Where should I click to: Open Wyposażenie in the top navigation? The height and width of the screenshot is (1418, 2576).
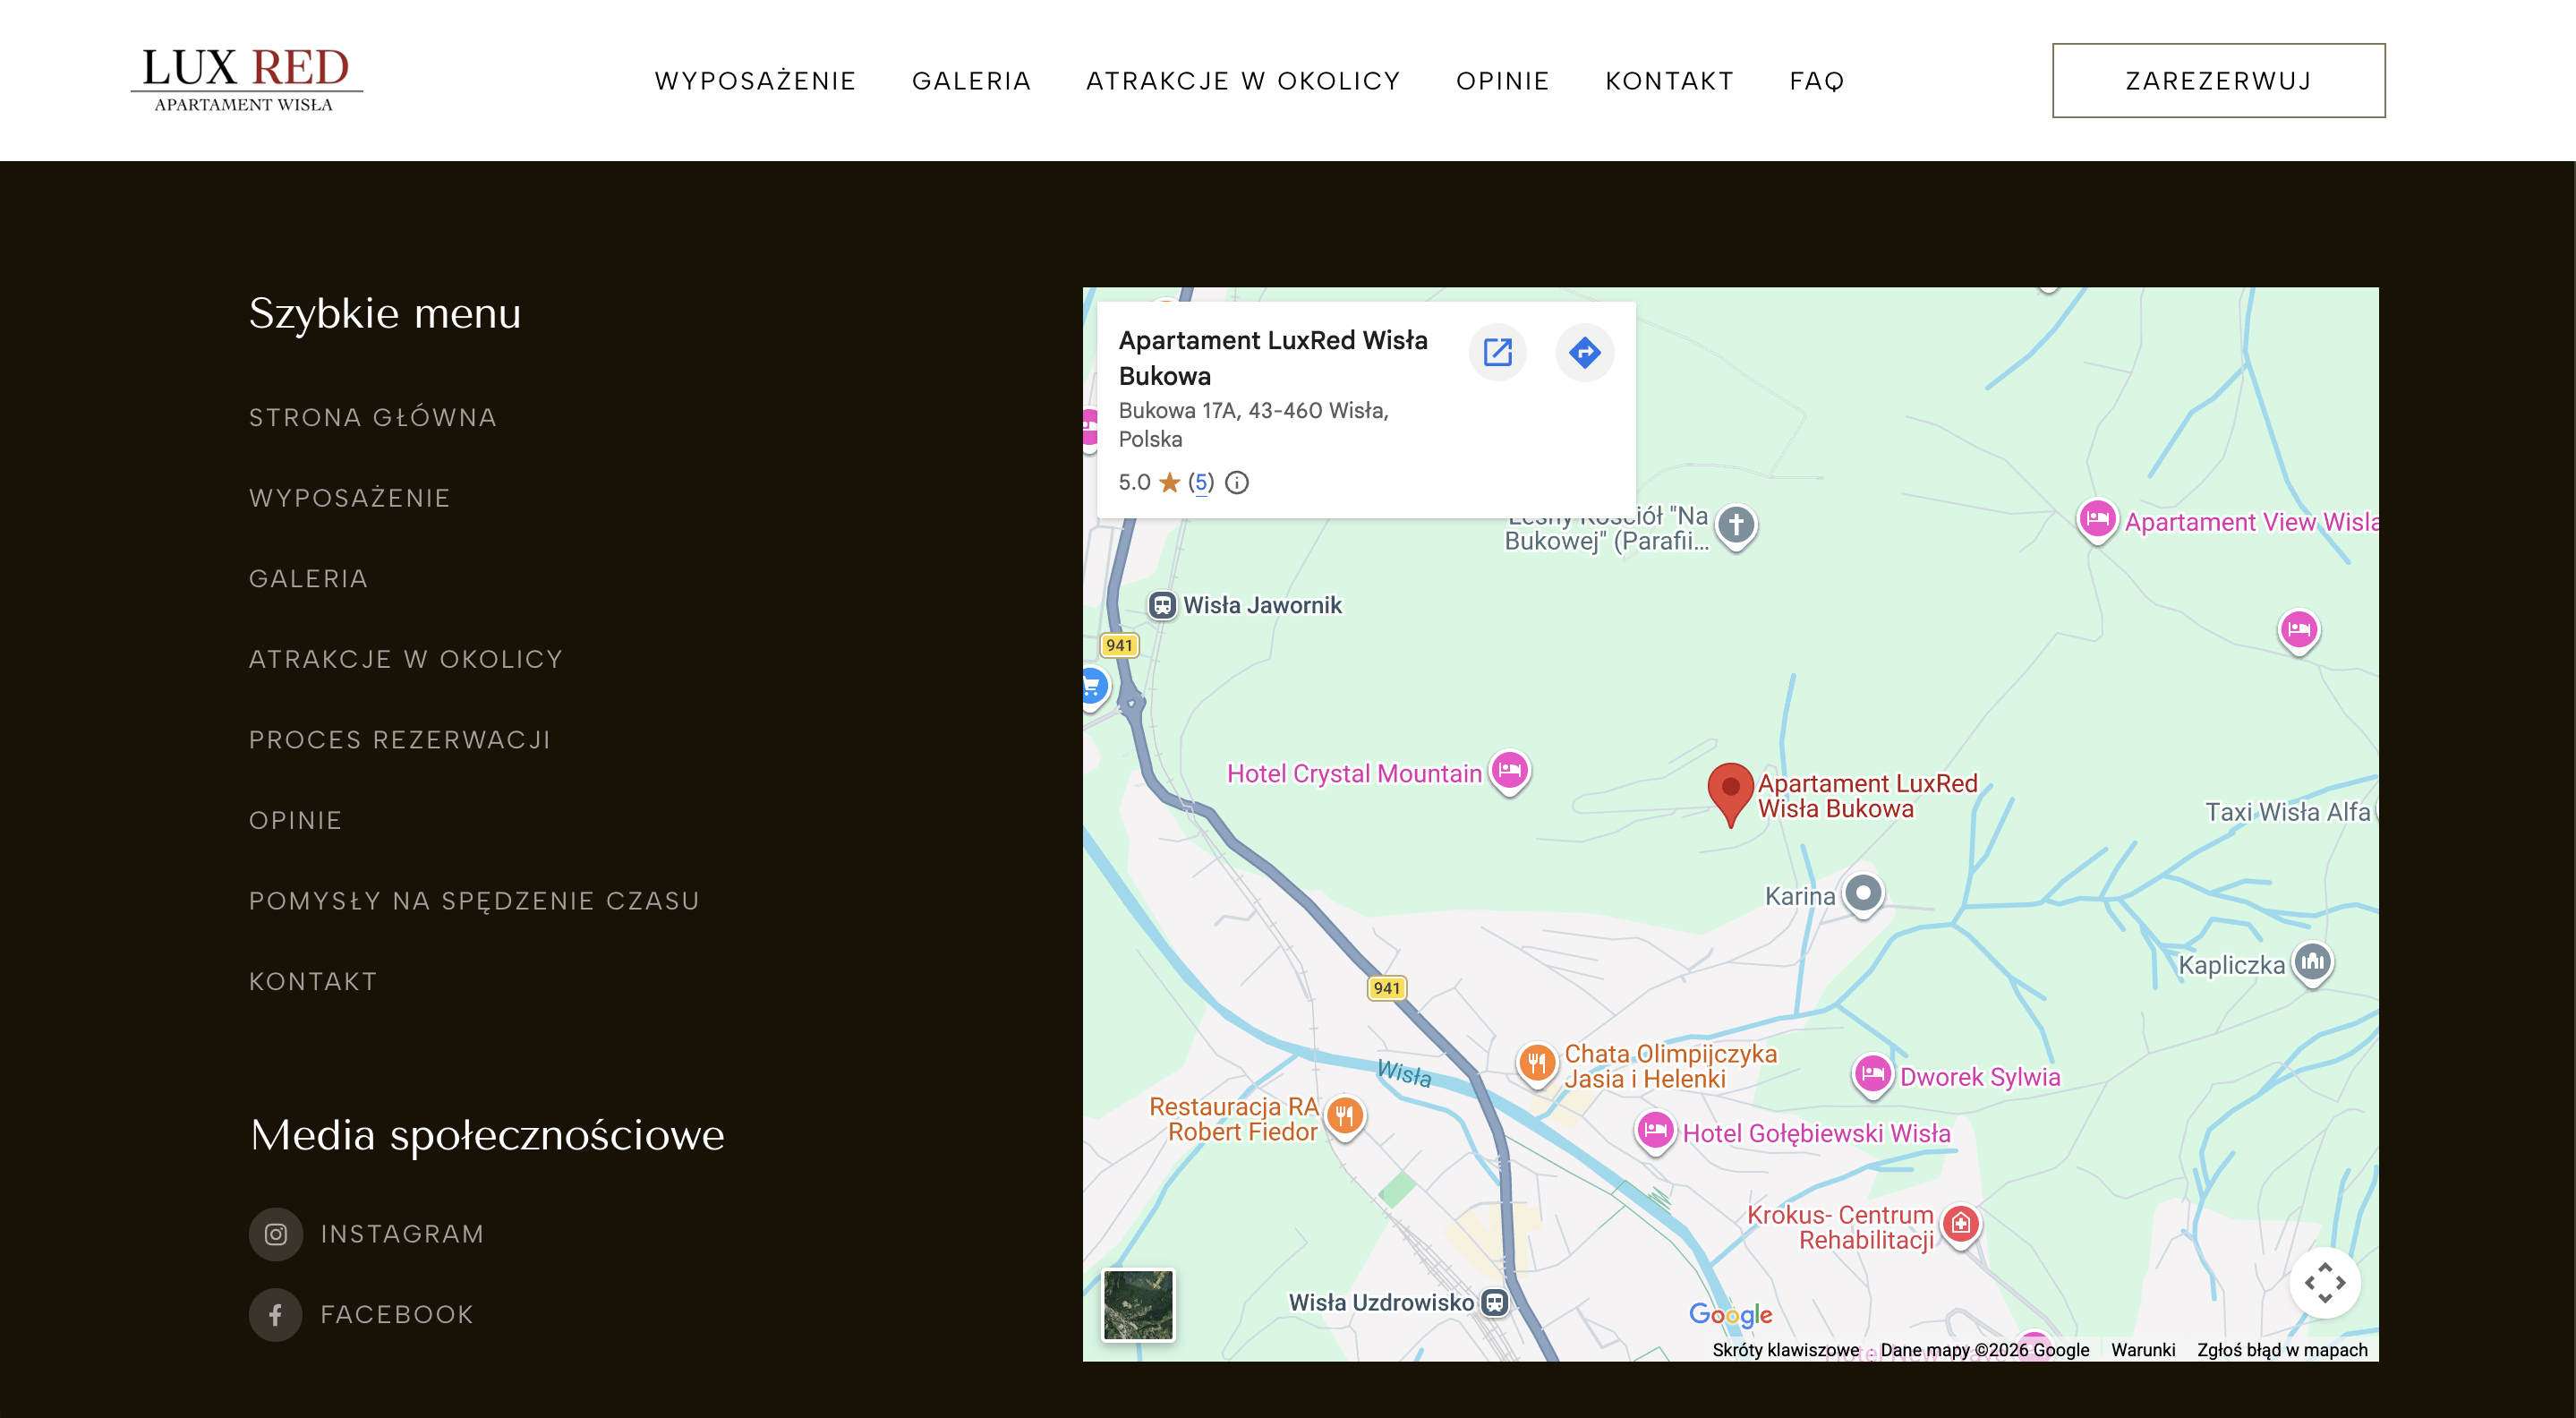[755, 81]
